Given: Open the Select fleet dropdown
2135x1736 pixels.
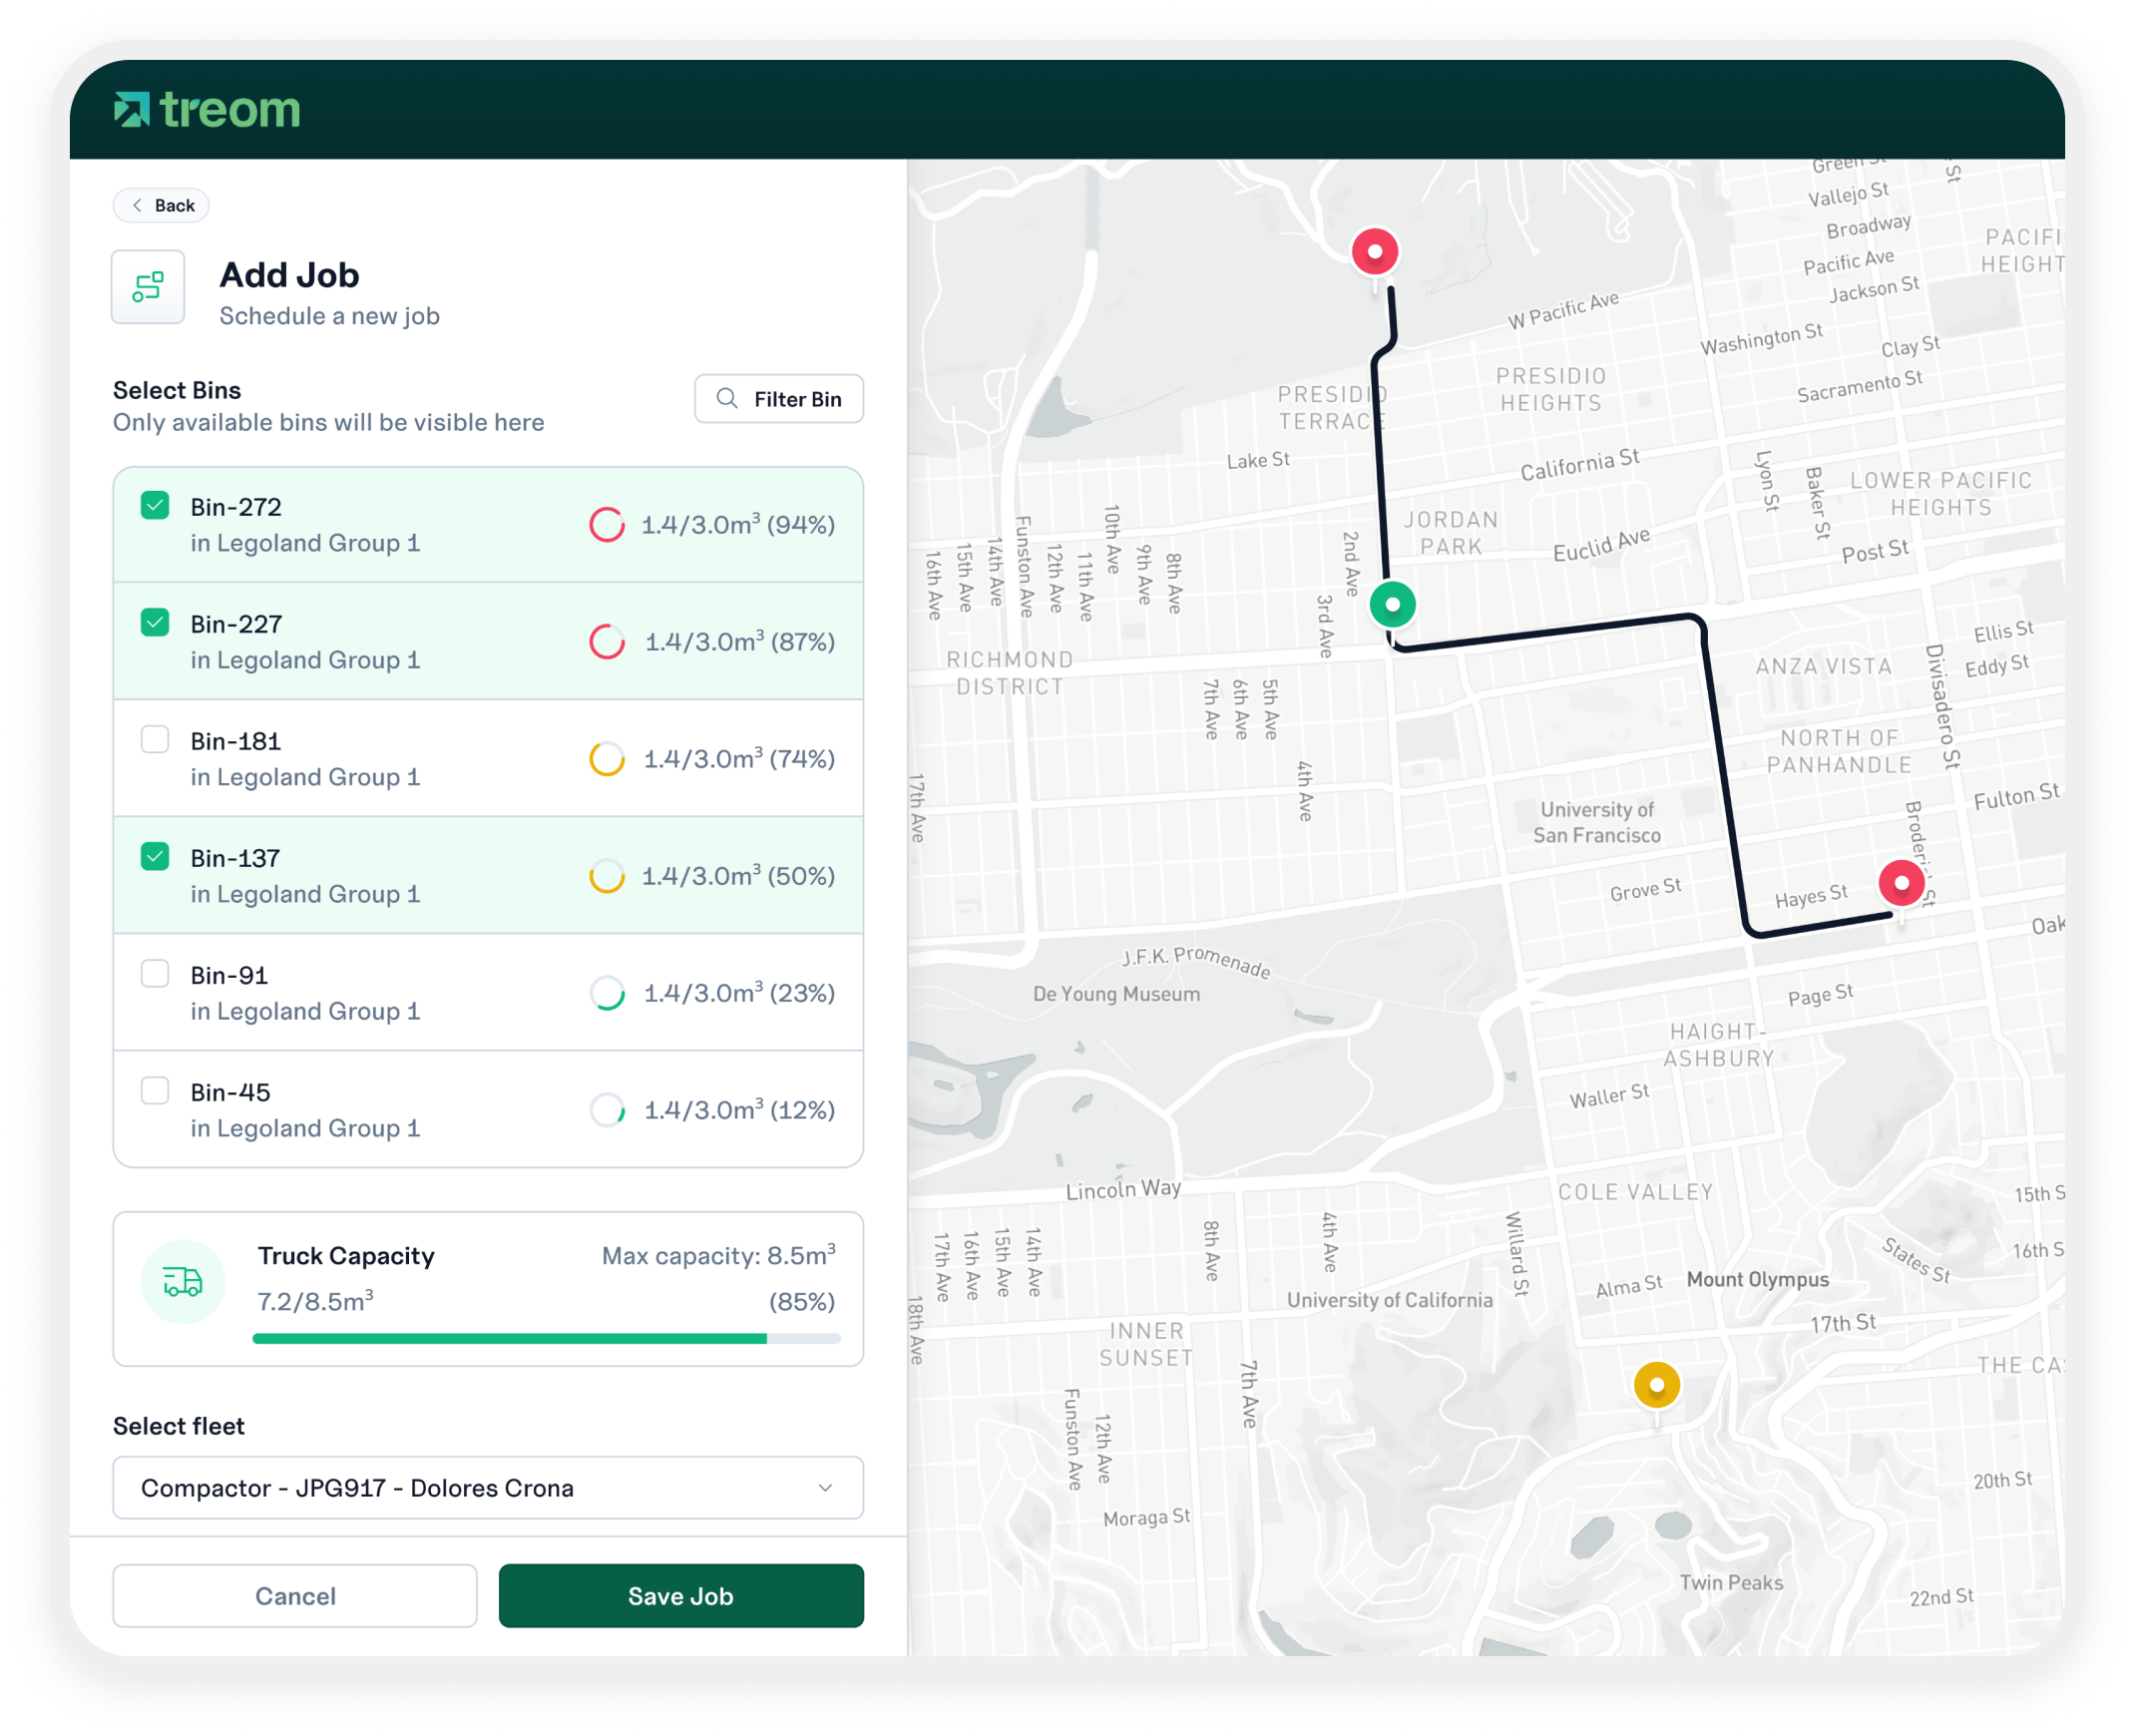Looking at the screenshot, I should [x=487, y=1488].
